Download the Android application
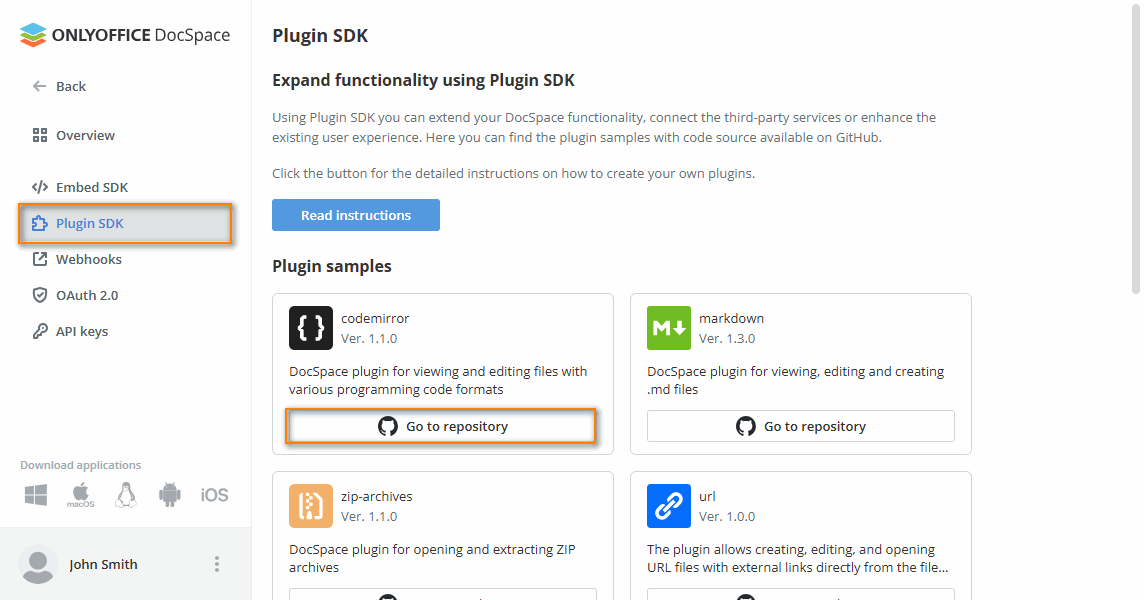This screenshot has height=600, width=1144. pos(169,495)
